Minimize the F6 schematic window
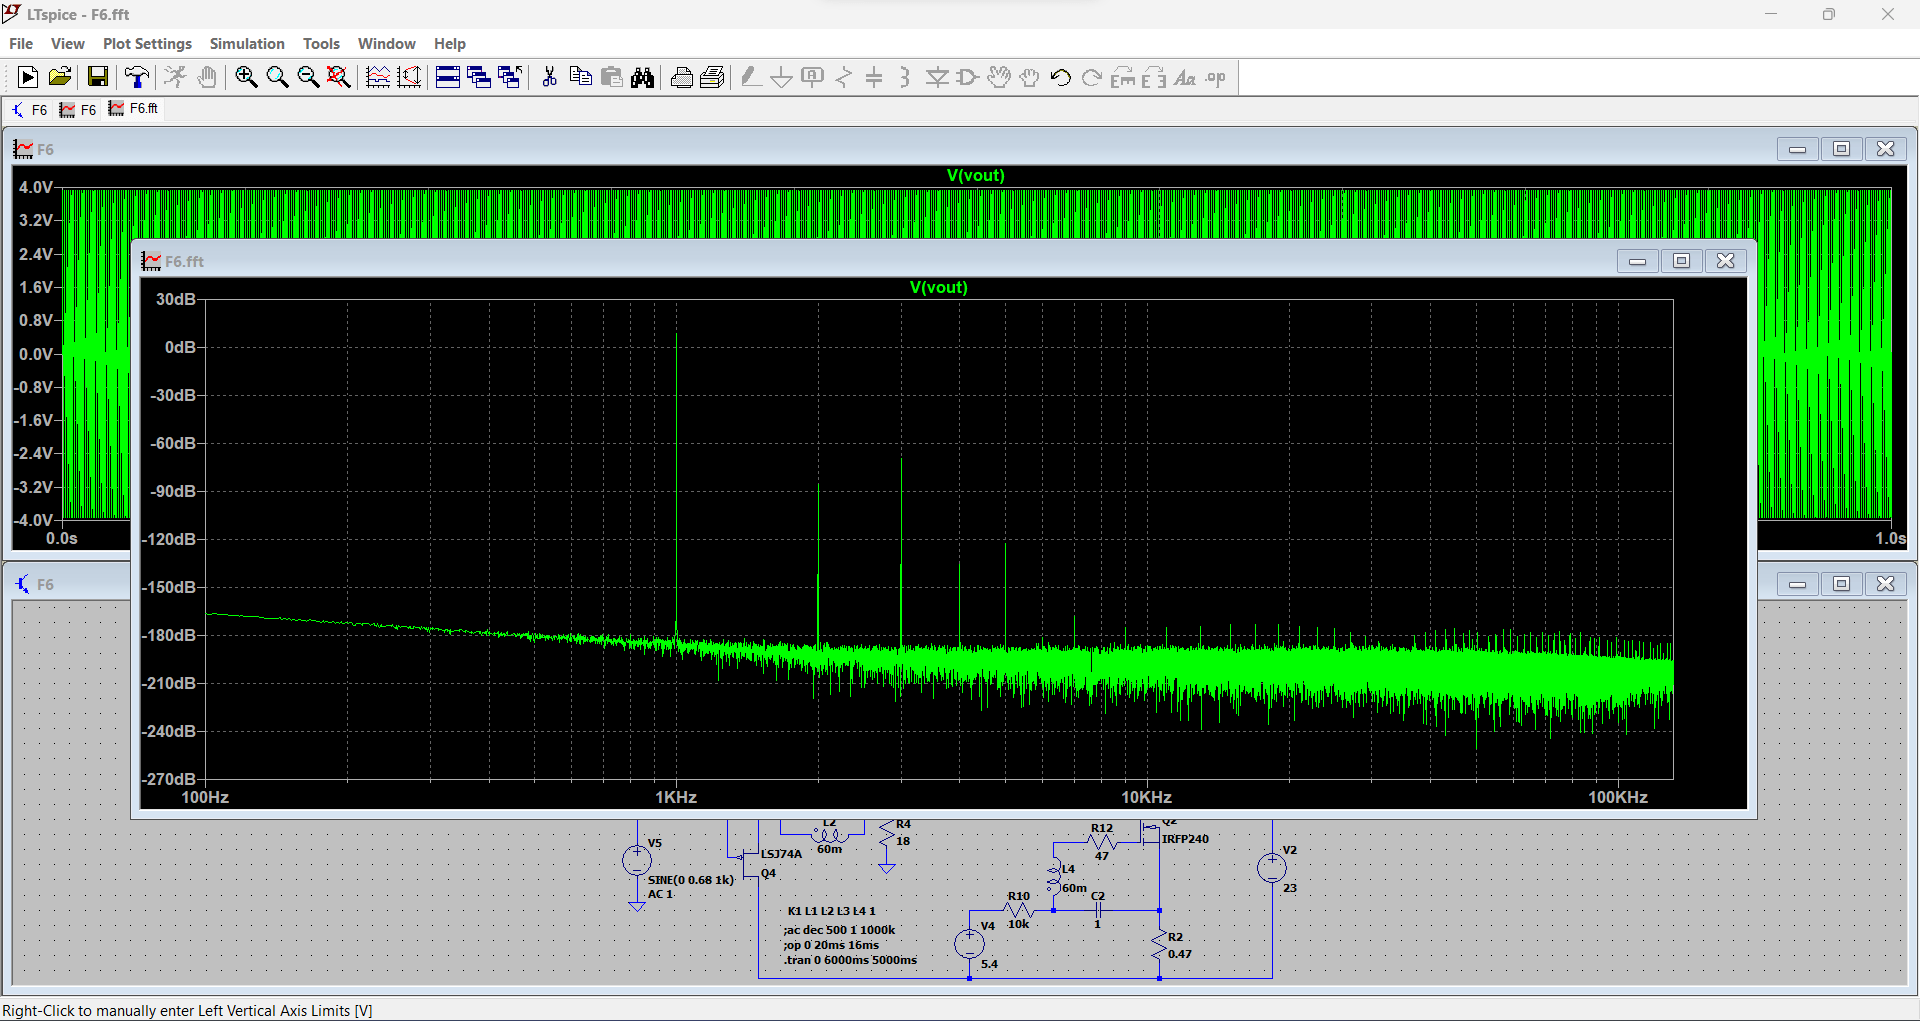The image size is (1920, 1021). tap(1797, 584)
